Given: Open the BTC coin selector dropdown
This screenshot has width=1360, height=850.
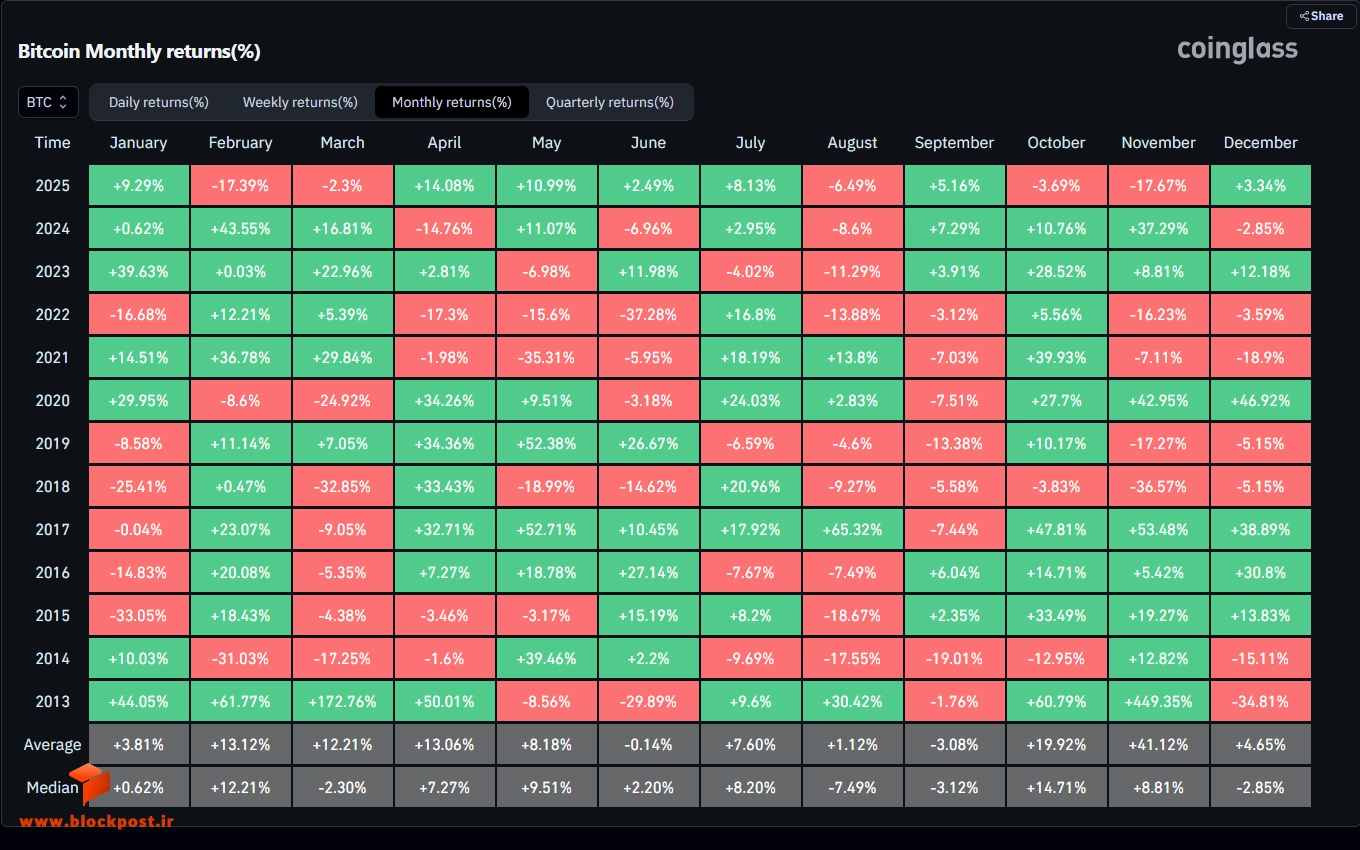Looking at the screenshot, I should pyautogui.click(x=48, y=102).
